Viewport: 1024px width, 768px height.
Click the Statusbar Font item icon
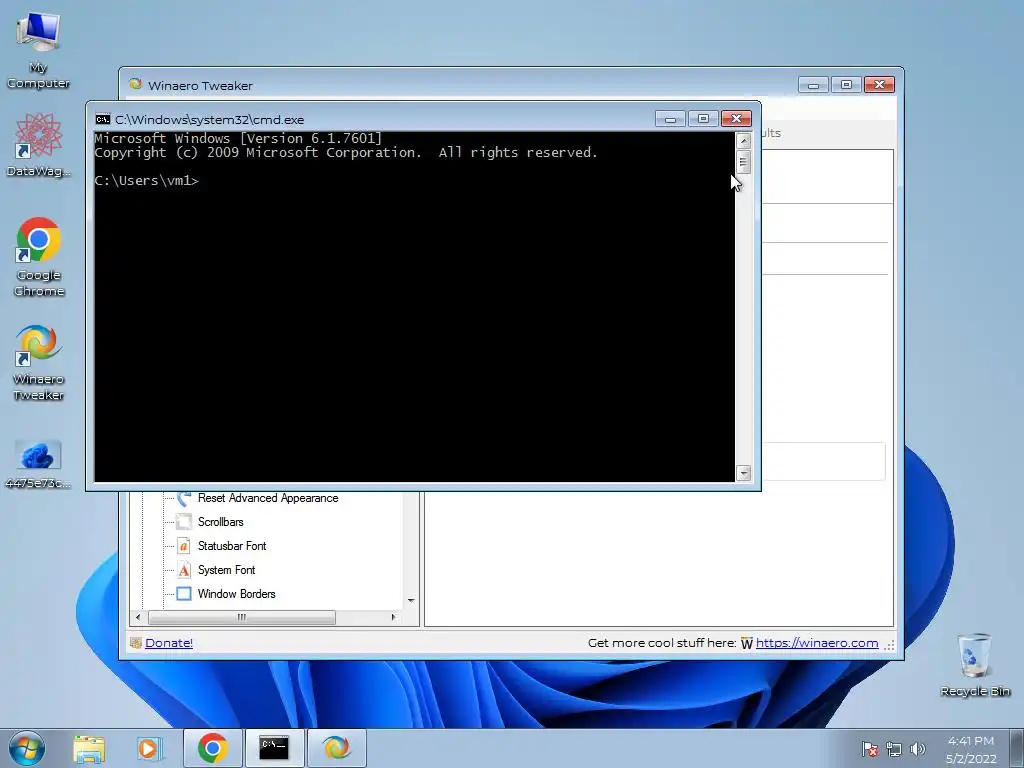(x=184, y=546)
